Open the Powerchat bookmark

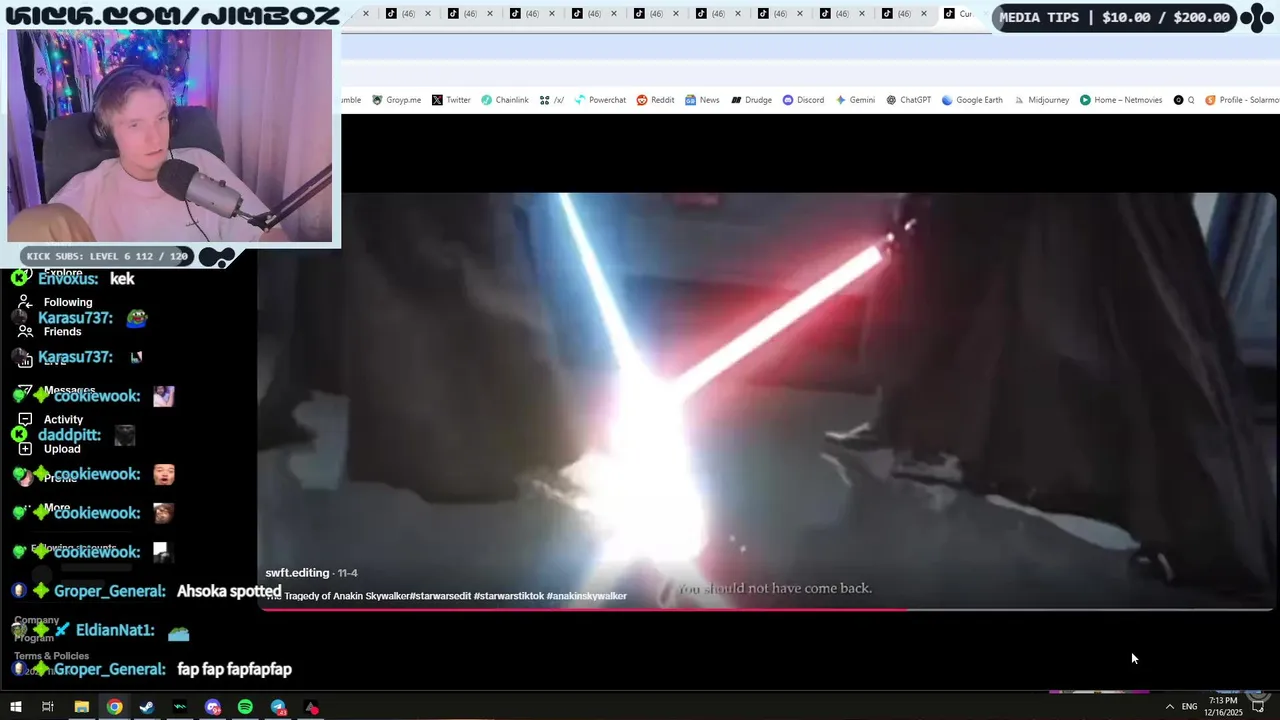click(600, 100)
